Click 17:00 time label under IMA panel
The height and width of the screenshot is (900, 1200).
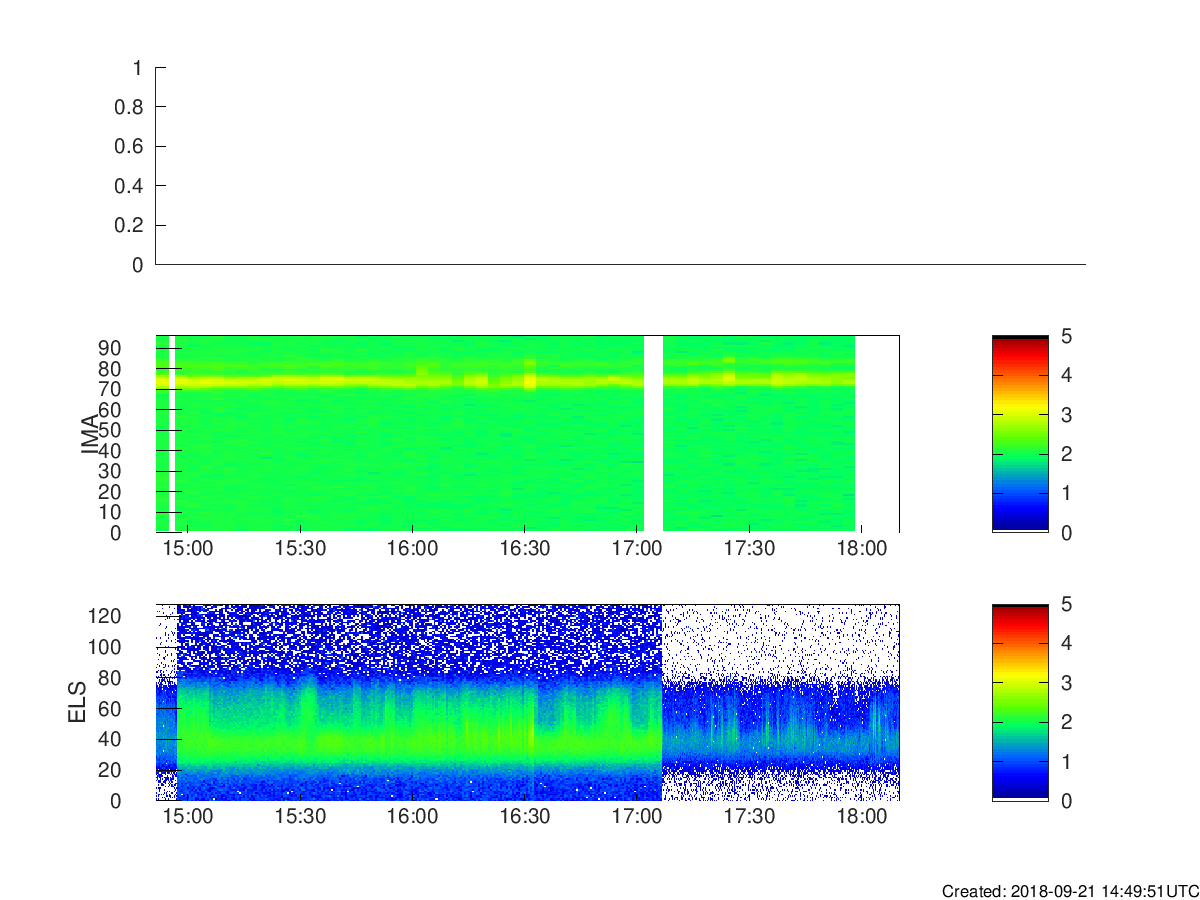tap(637, 548)
